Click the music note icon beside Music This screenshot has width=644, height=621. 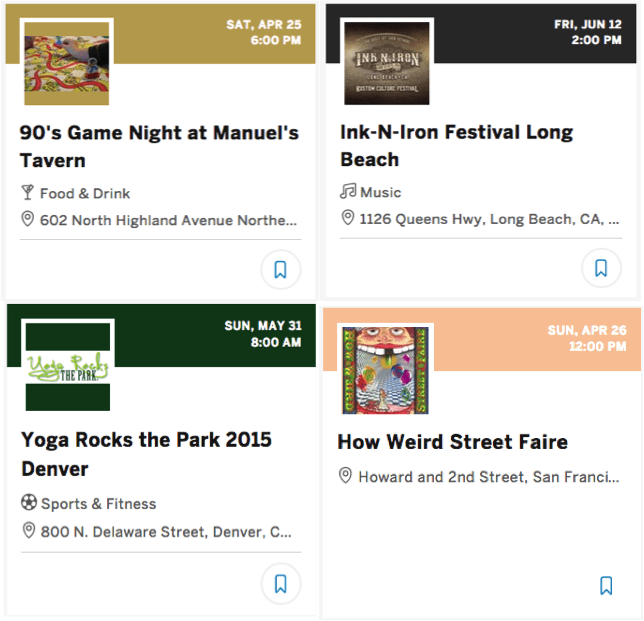point(348,191)
